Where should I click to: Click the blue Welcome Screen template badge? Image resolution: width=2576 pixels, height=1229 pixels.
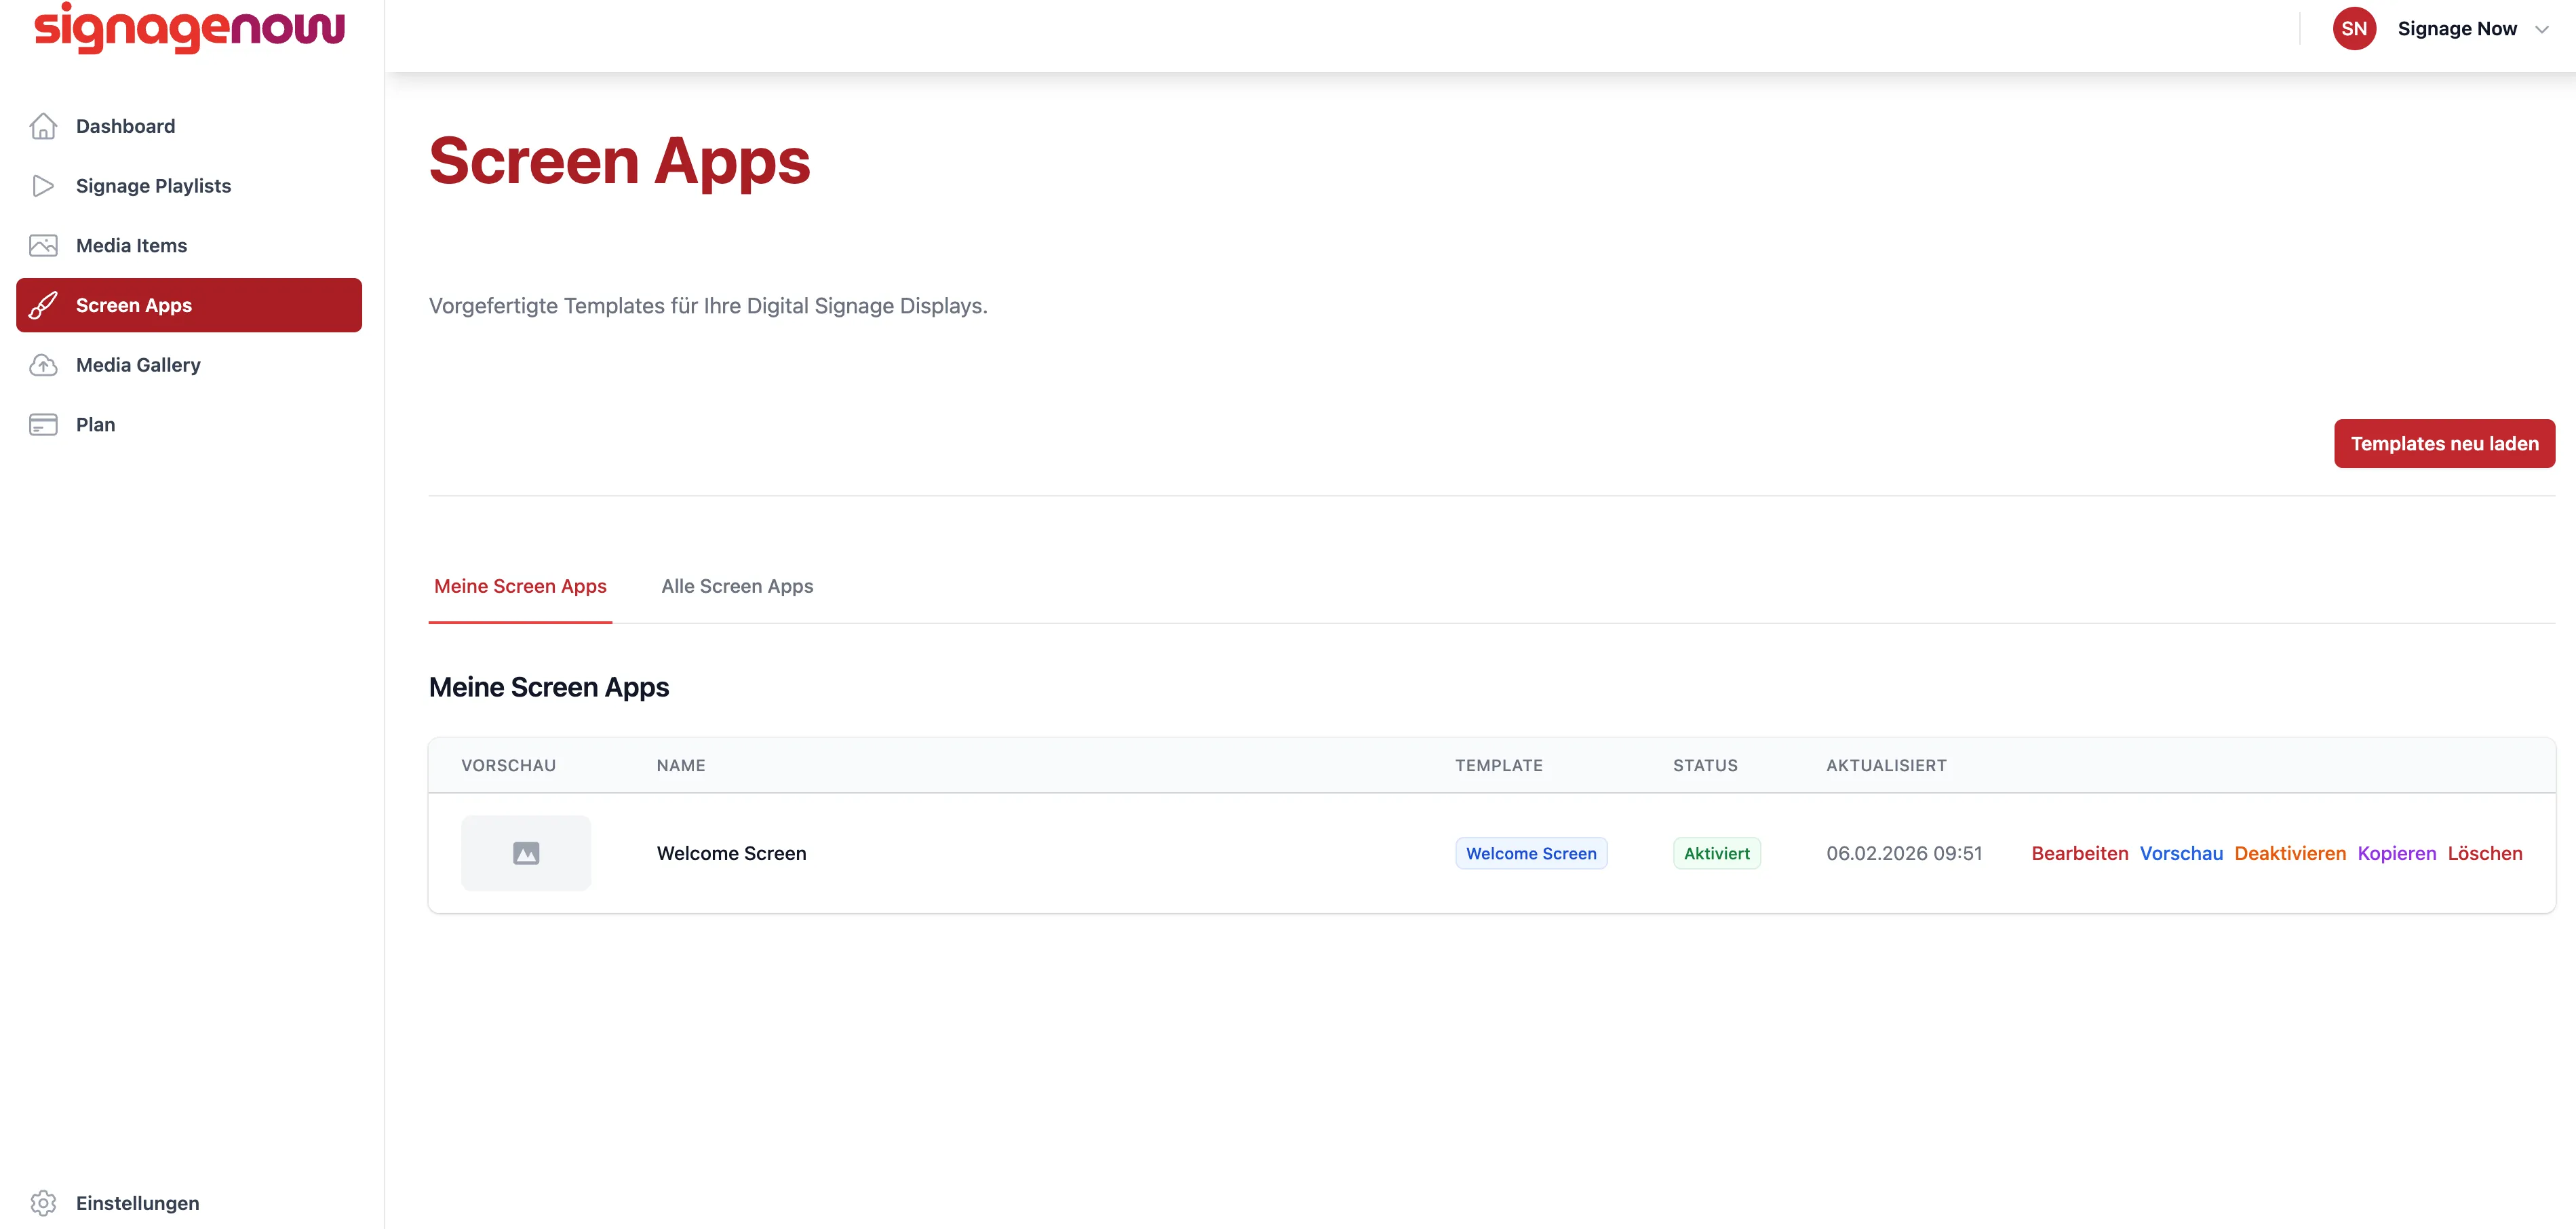[x=1531, y=854]
